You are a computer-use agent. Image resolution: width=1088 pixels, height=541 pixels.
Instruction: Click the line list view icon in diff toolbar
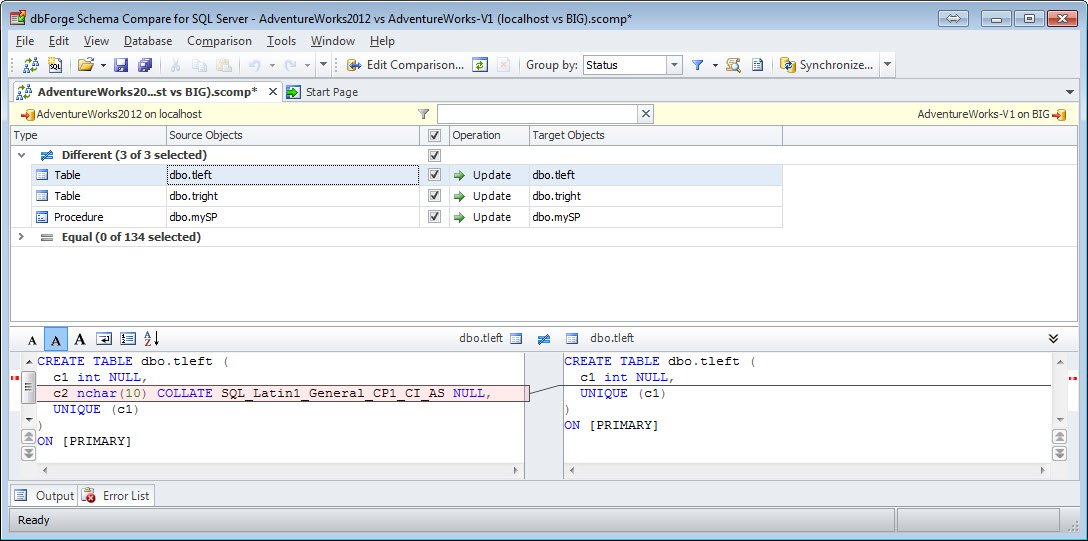[x=128, y=339]
